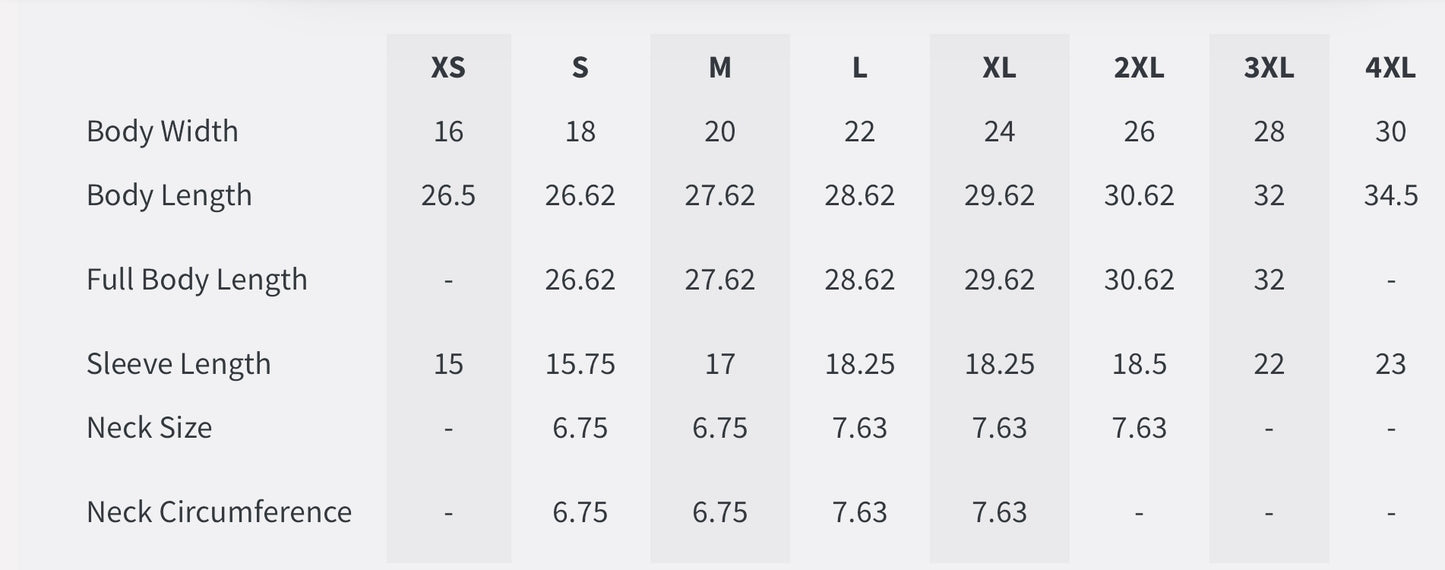Click Sleeve Length value 15.75 for S

pos(580,363)
